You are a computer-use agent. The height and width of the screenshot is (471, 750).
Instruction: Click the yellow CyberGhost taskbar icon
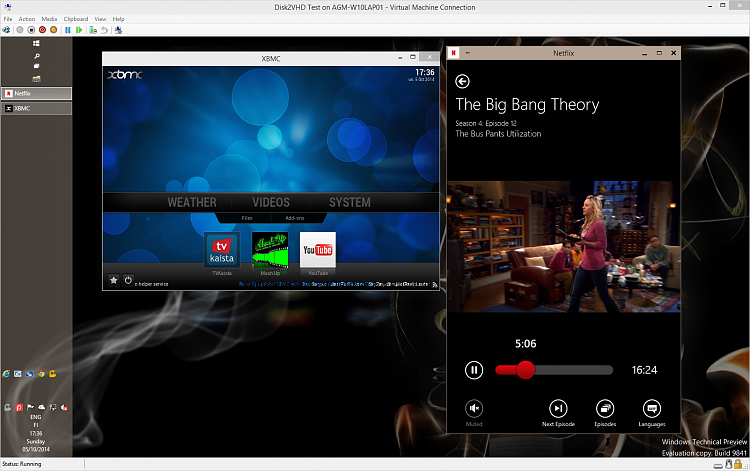(53, 374)
